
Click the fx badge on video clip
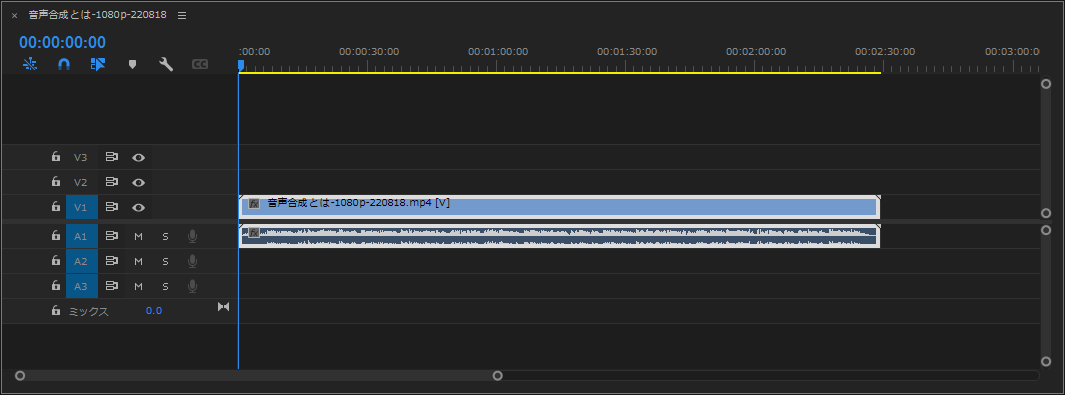(254, 203)
